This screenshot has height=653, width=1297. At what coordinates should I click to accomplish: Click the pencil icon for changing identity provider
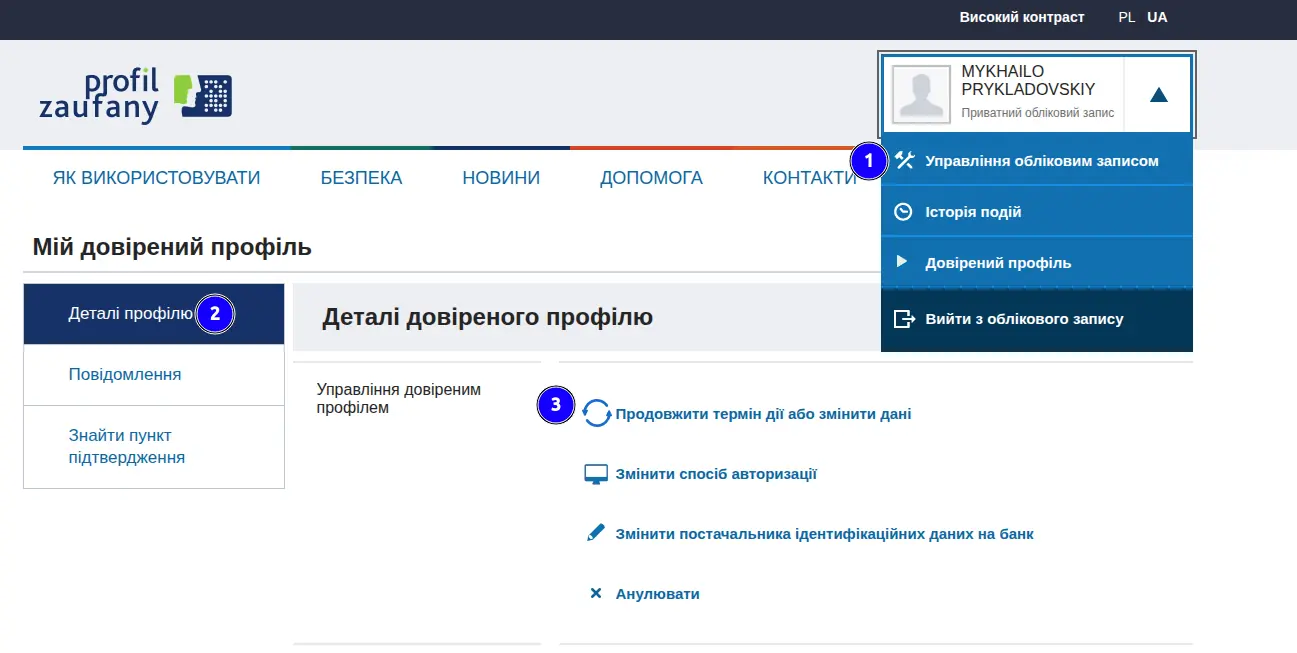[596, 533]
